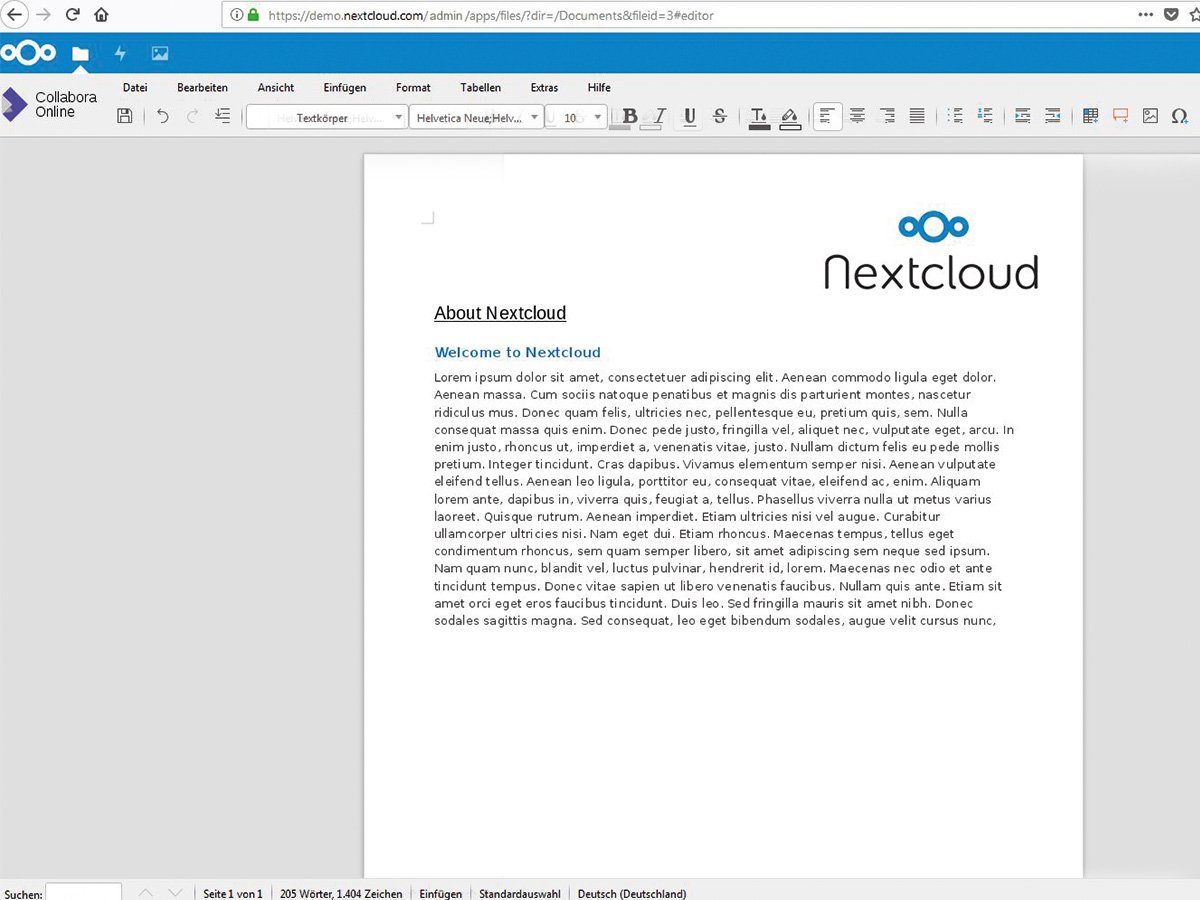Go to browser home page

pyautogui.click(x=101, y=15)
